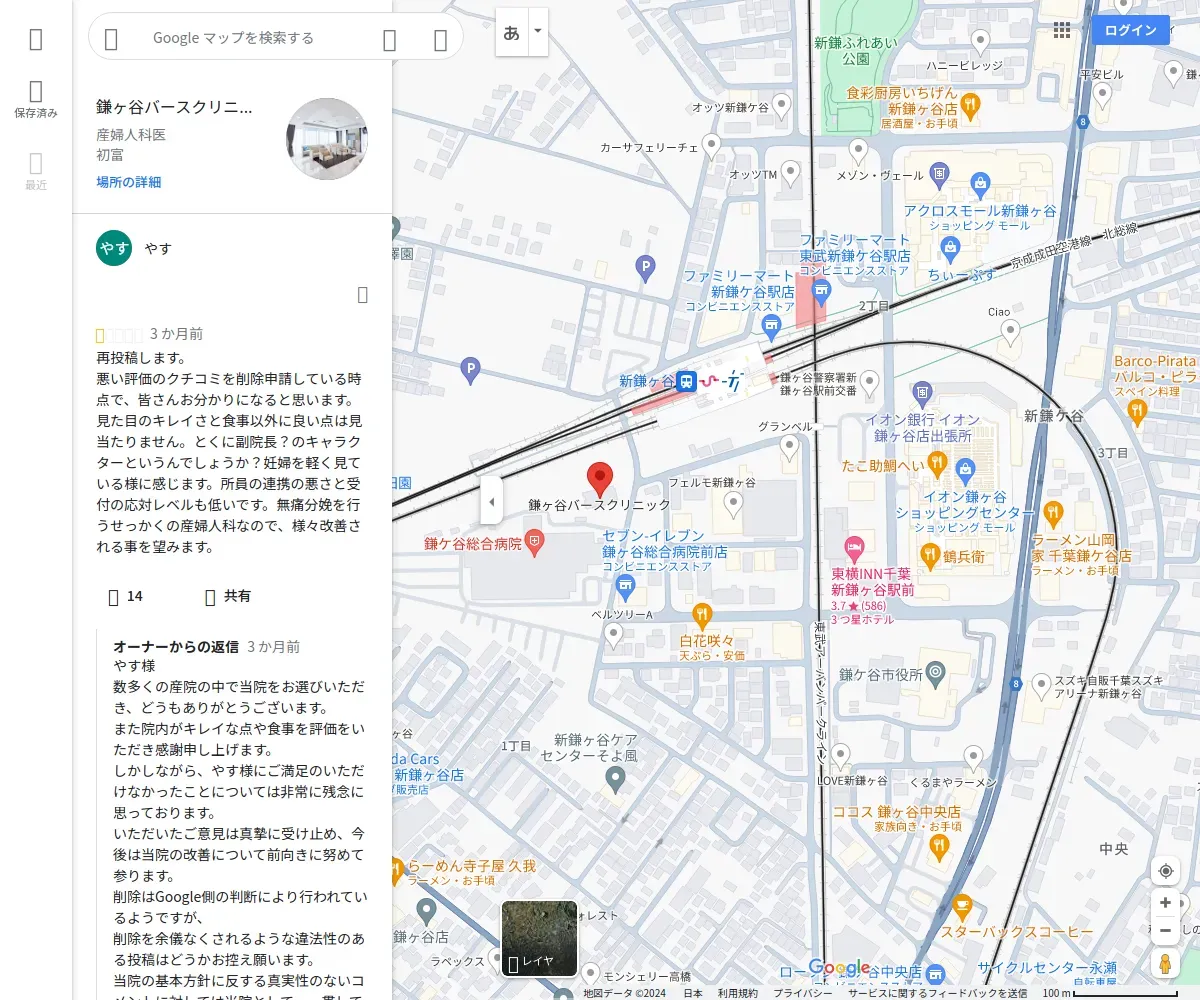The width and height of the screenshot is (1200, 1000).
Task: Toggle the 100 m map scale bar
Action: pos(1110,993)
